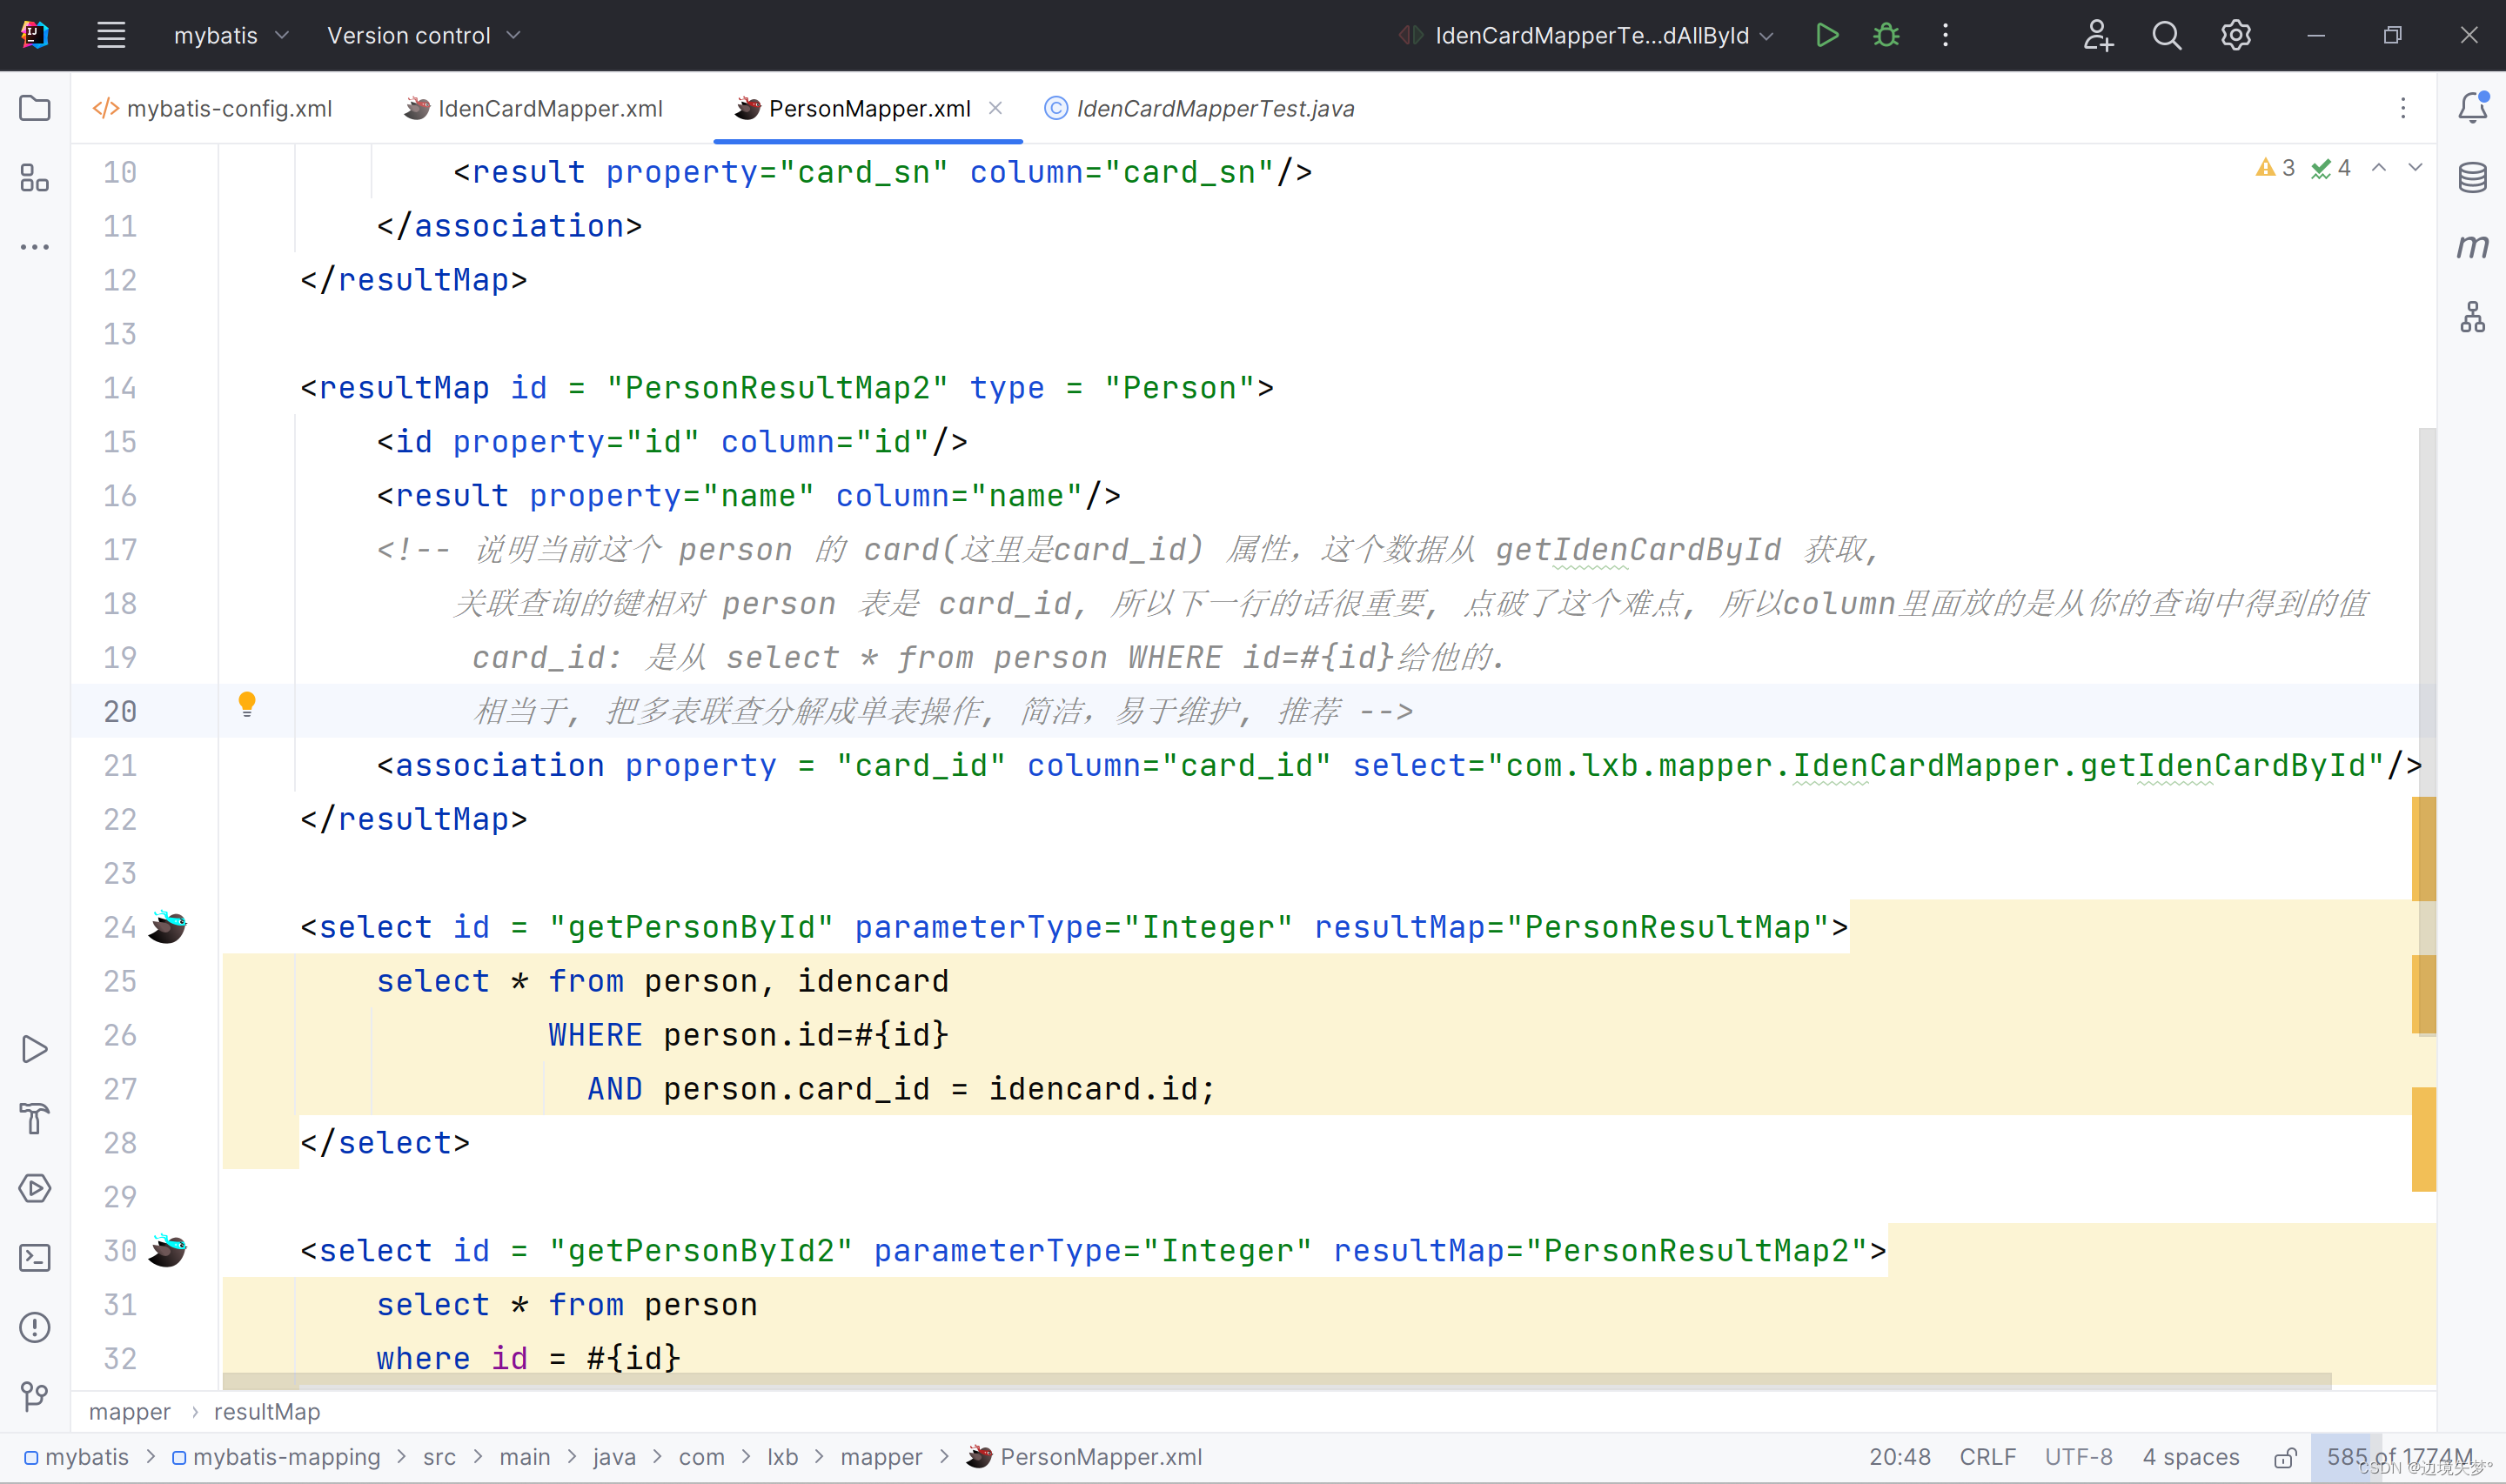
Task: Show more tool windows ellipsis
Action: tap(35, 247)
